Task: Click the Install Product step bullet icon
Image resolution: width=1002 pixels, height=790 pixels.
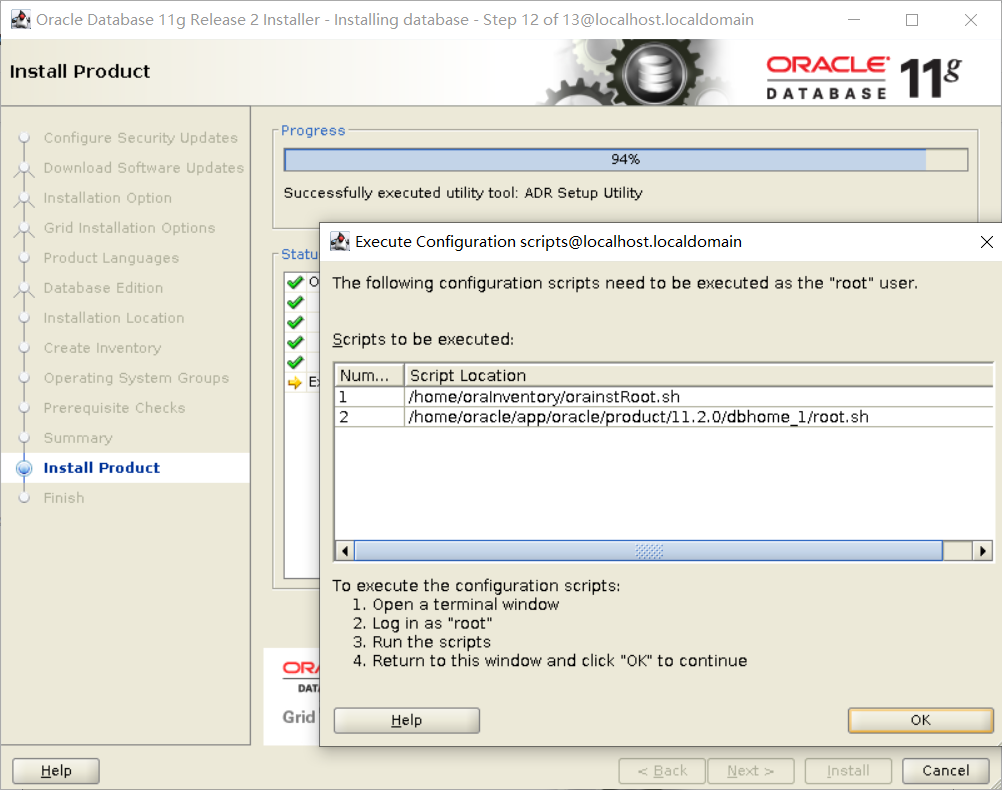Action: point(24,468)
